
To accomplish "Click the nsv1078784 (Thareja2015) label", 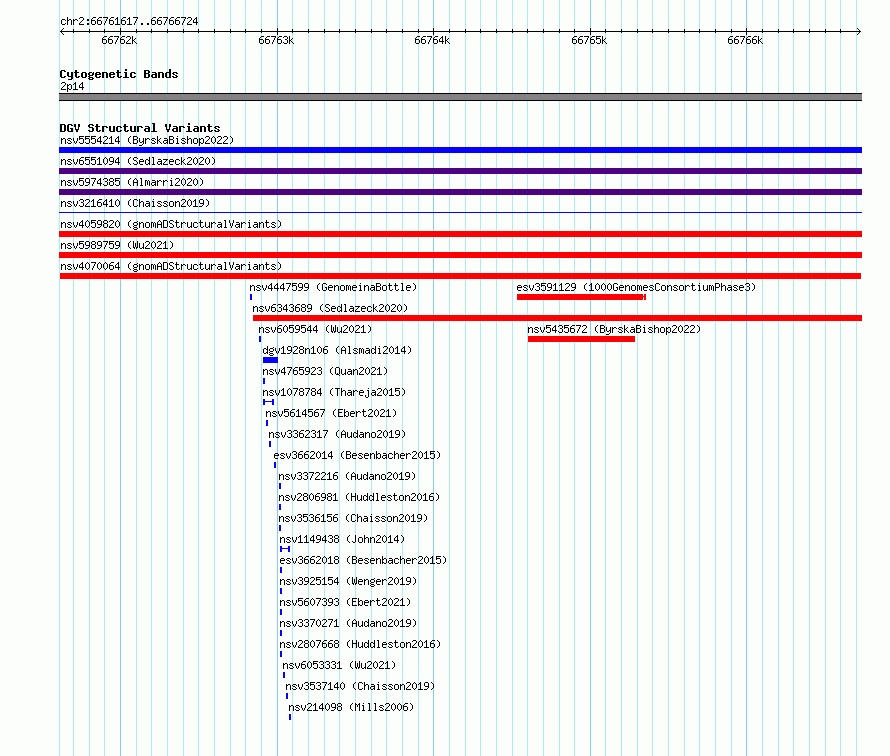I will click(334, 392).
